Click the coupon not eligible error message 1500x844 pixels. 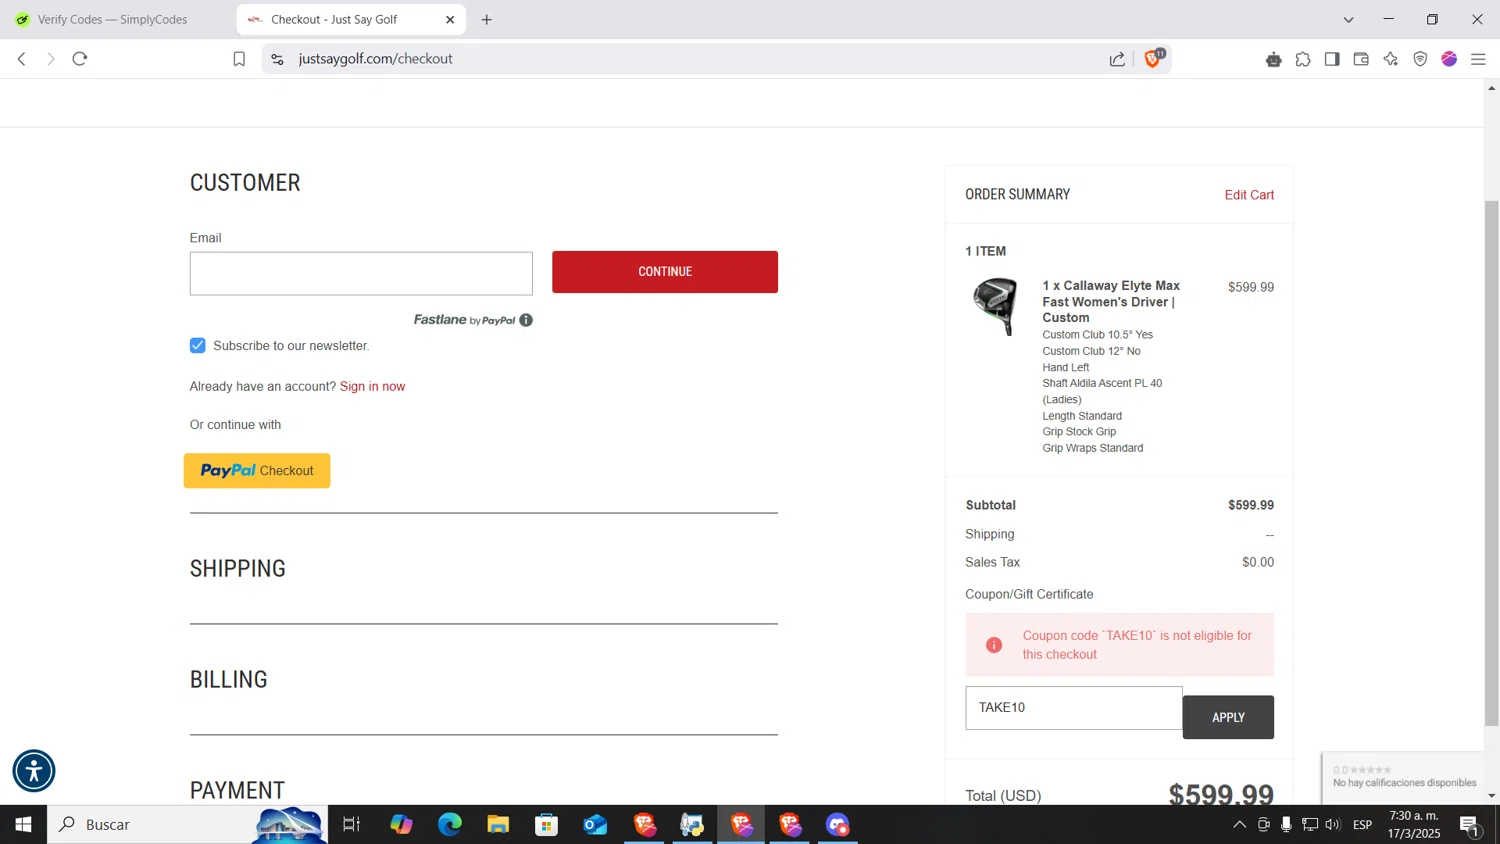click(x=1119, y=645)
